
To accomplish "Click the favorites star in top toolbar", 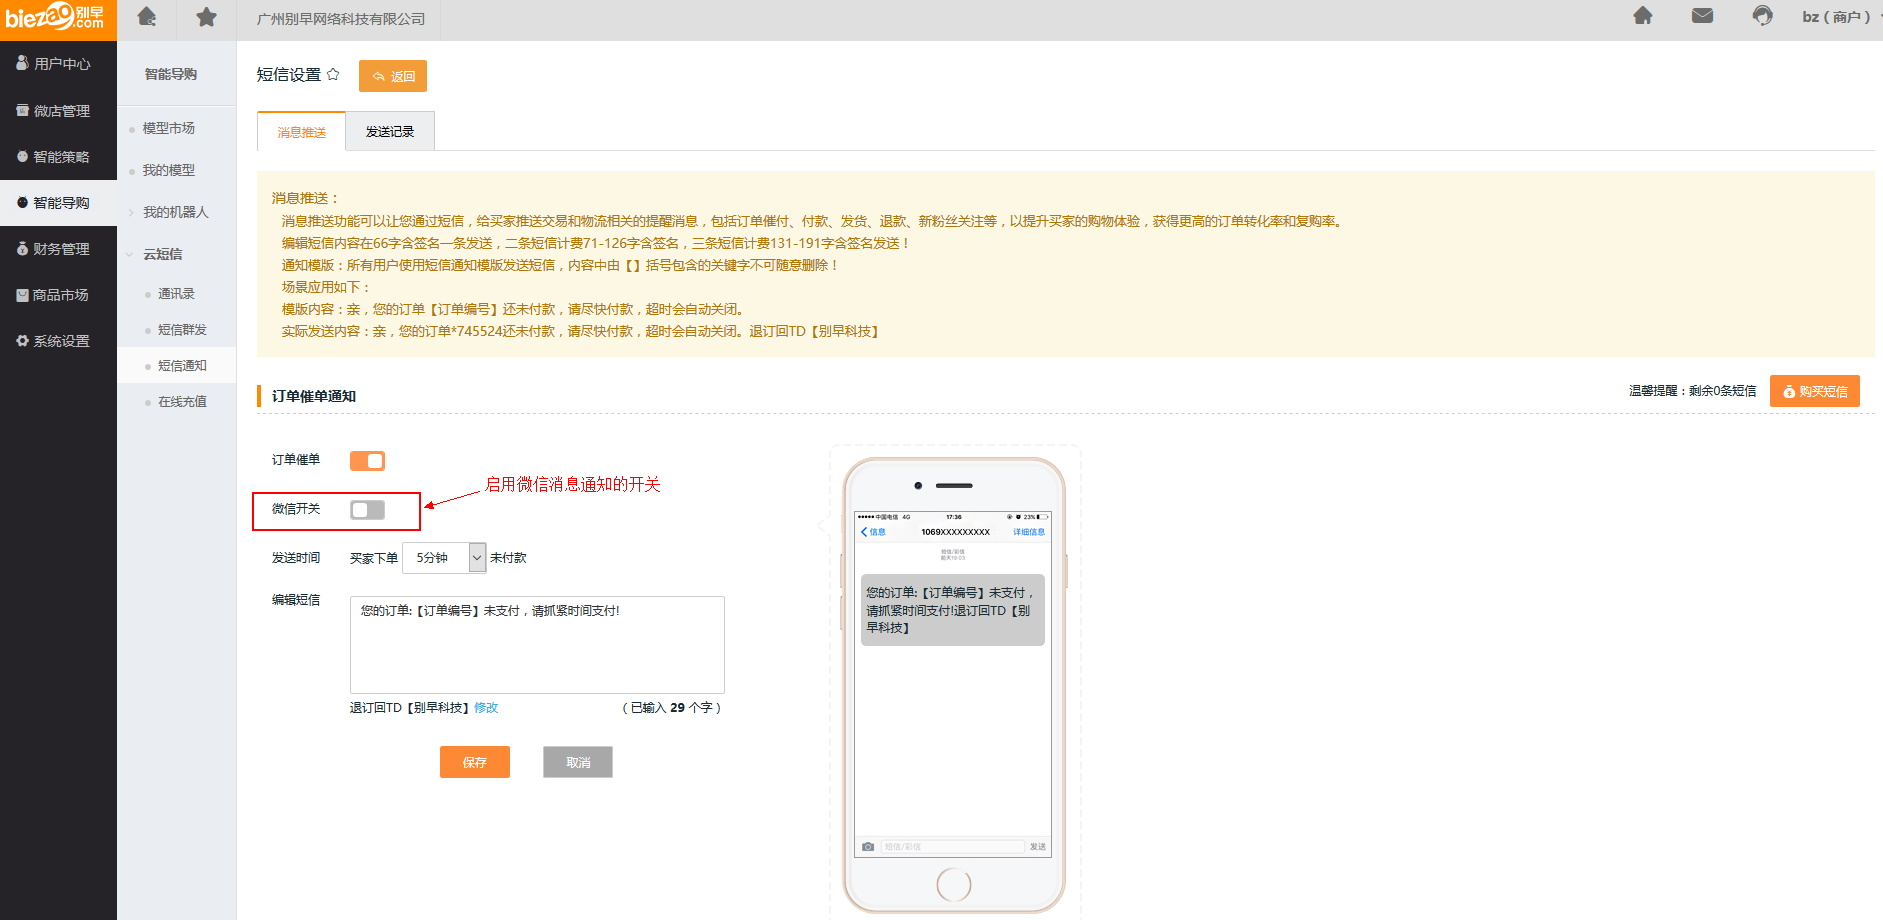I will pyautogui.click(x=206, y=17).
